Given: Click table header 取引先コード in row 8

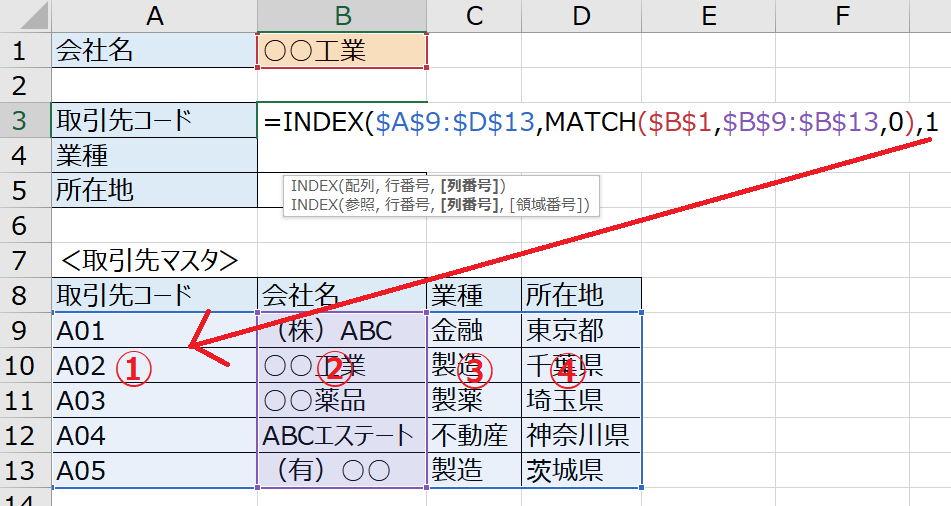Looking at the screenshot, I should point(155,295).
